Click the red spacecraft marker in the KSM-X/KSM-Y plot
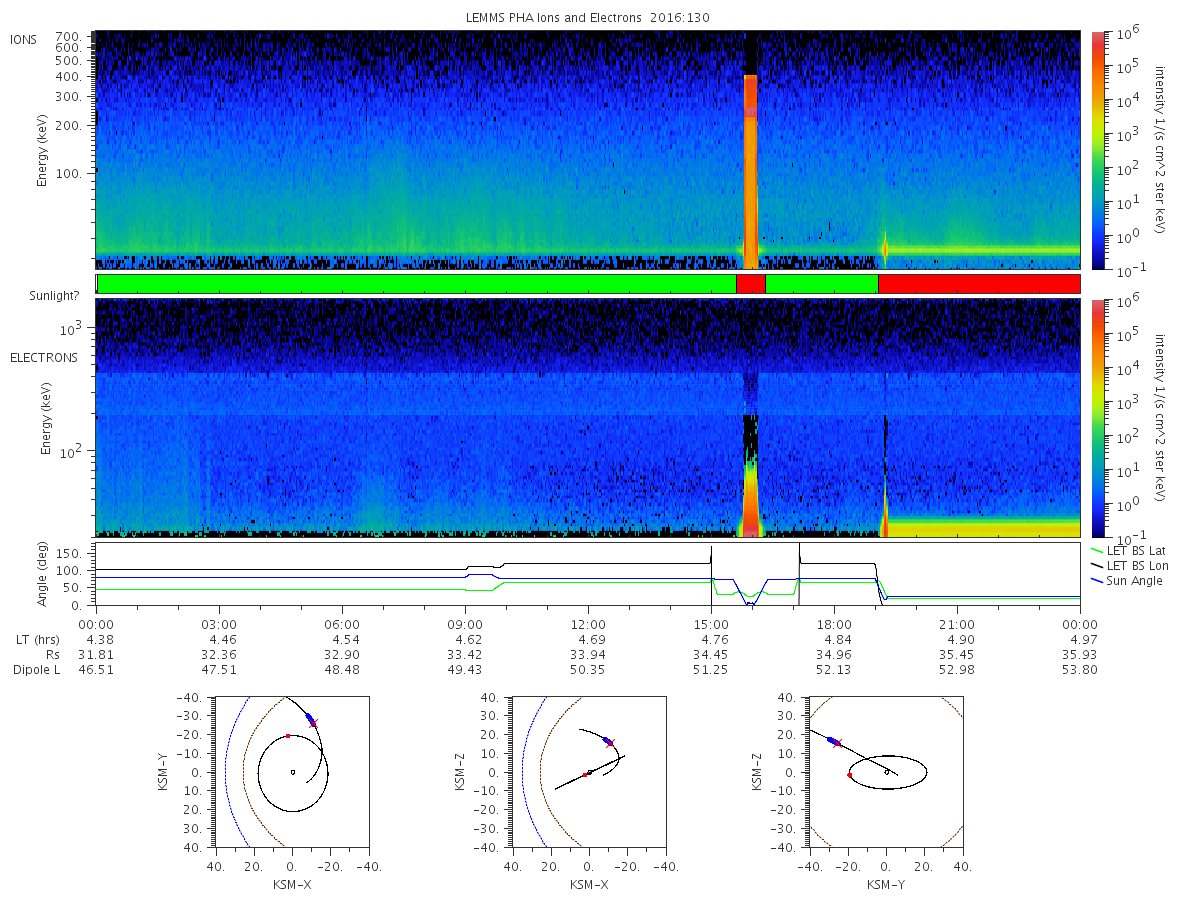 click(313, 723)
